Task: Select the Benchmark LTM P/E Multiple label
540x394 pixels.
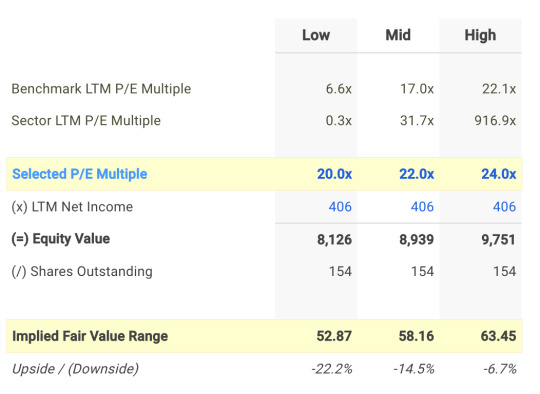Action: click(x=101, y=89)
